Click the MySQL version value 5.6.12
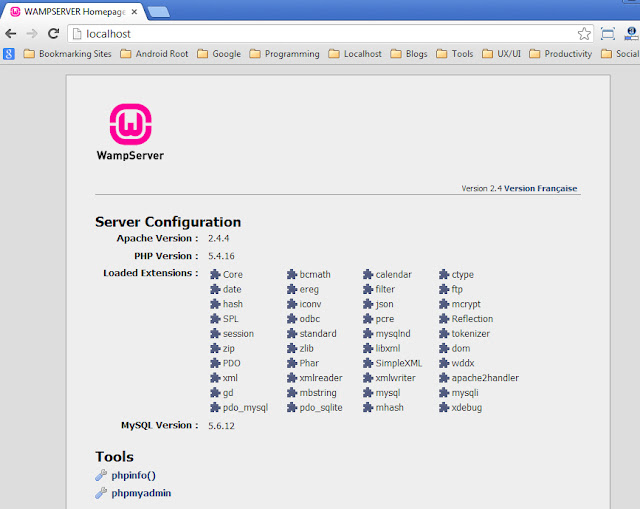The image size is (640, 509). click(221, 426)
